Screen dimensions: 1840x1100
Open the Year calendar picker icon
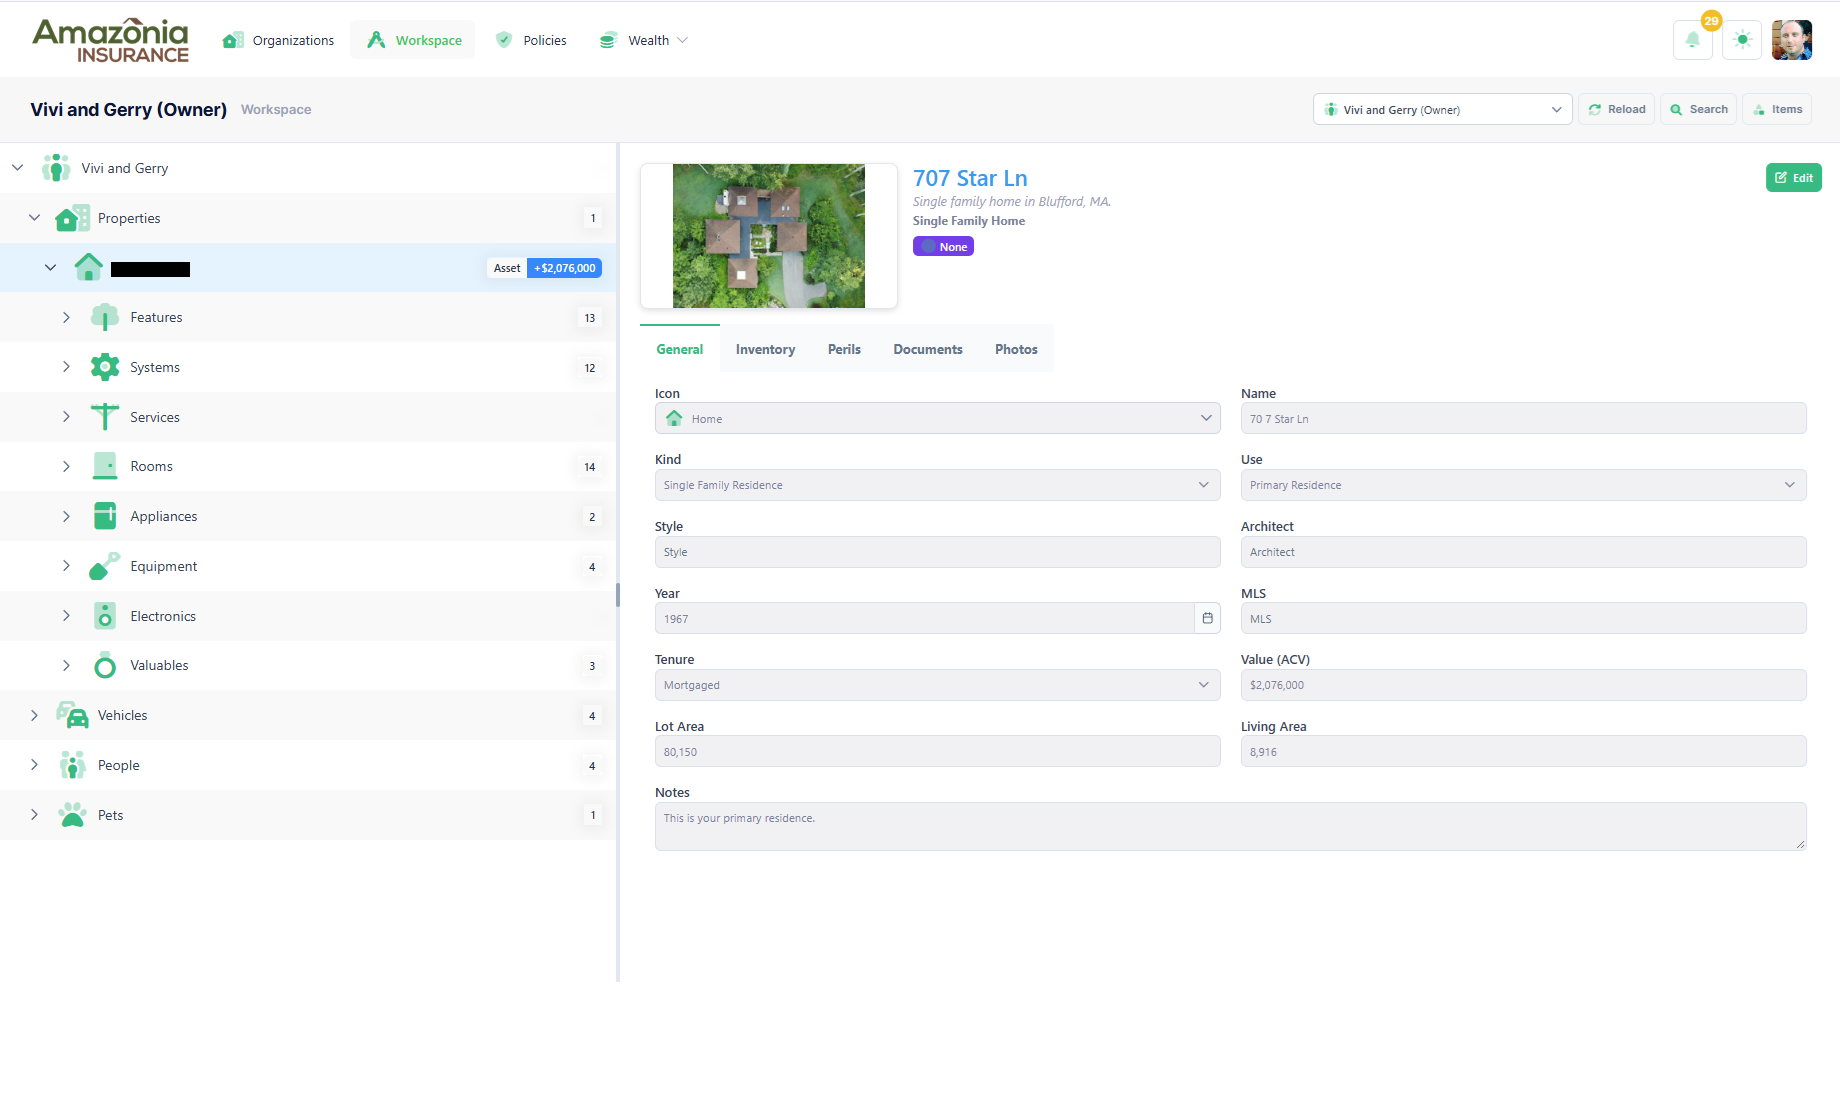(x=1207, y=618)
